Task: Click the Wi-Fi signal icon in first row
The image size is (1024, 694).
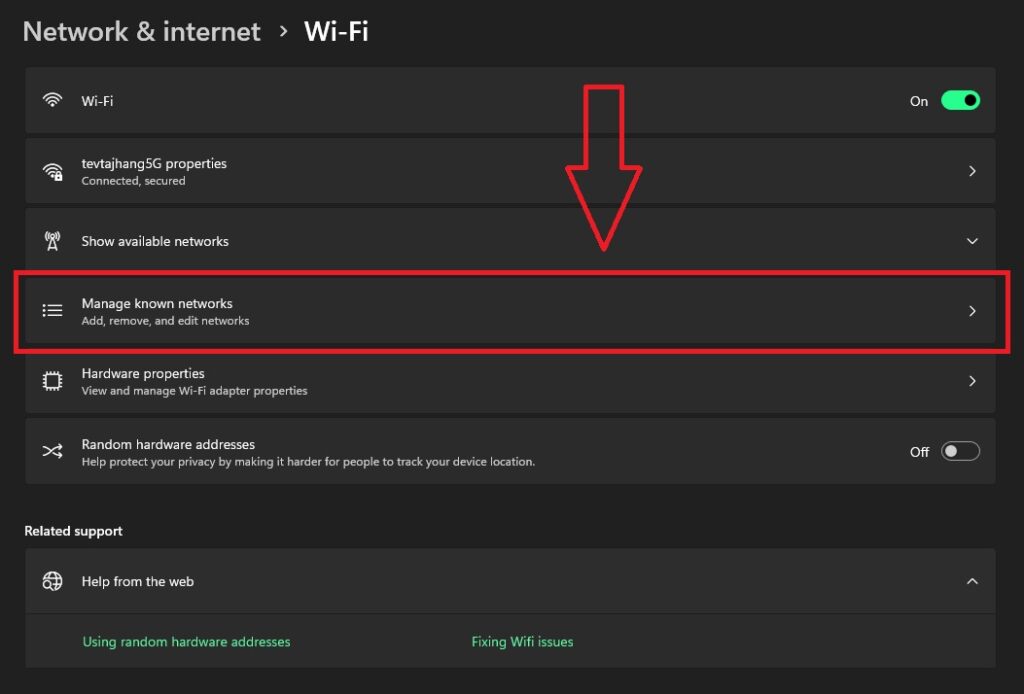Action: pyautogui.click(x=52, y=101)
